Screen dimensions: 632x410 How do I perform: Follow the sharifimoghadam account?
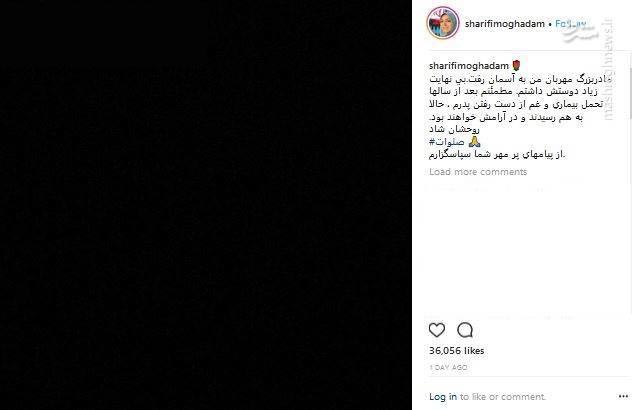tap(571, 24)
